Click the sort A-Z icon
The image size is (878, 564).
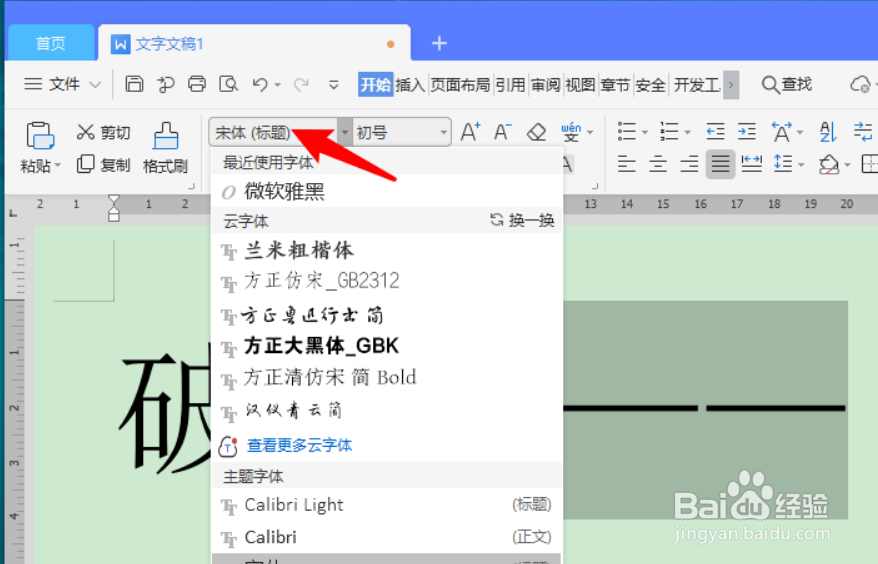[x=828, y=132]
